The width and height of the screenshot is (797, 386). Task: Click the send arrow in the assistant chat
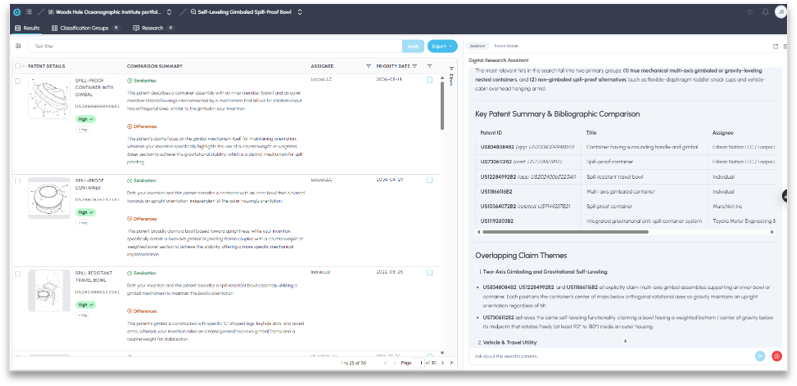[x=760, y=356]
